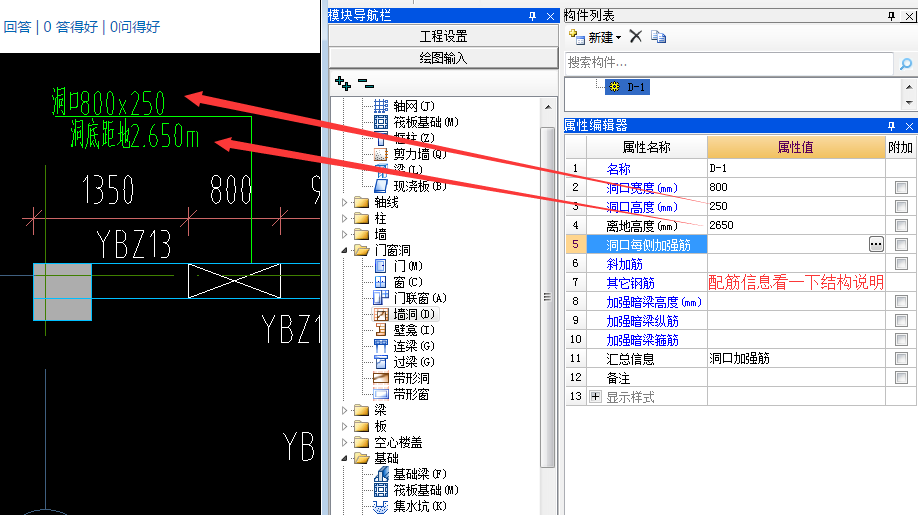Tick the 附加 checkbox for 洞口每侧加强筋
This screenshot has height=515, width=918.
pyautogui.click(x=901, y=244)
